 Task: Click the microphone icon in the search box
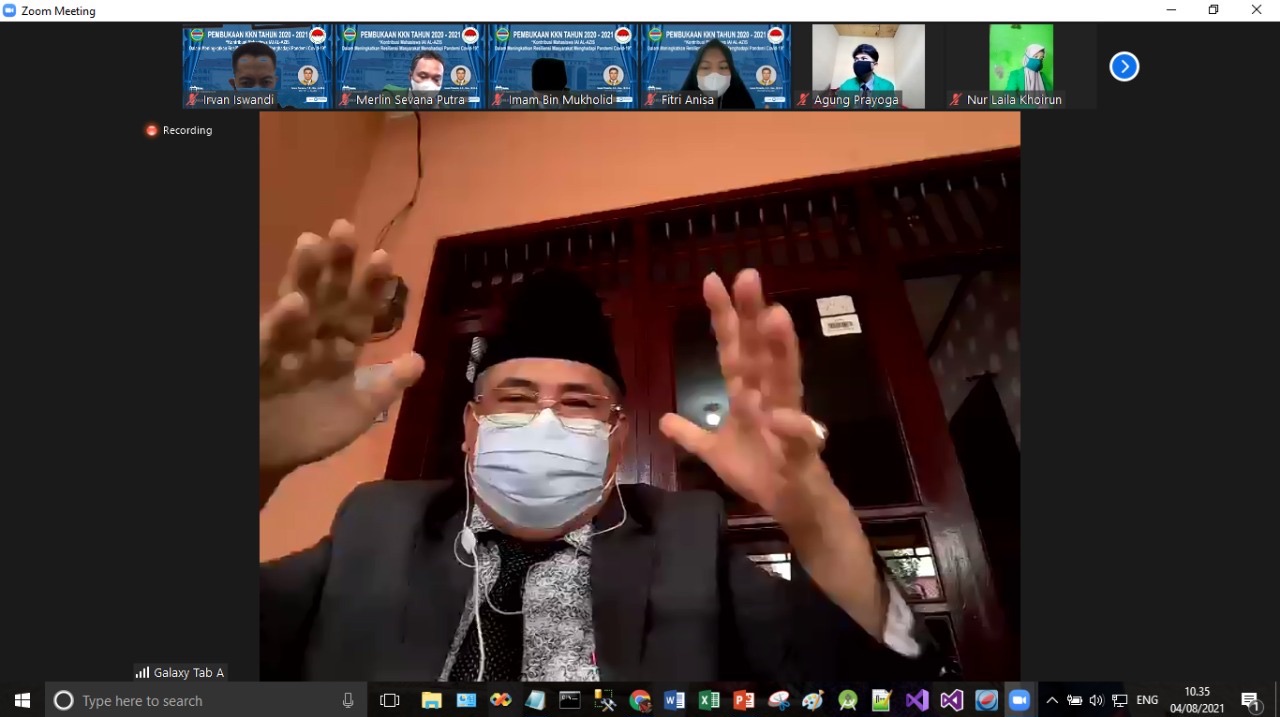348,700
